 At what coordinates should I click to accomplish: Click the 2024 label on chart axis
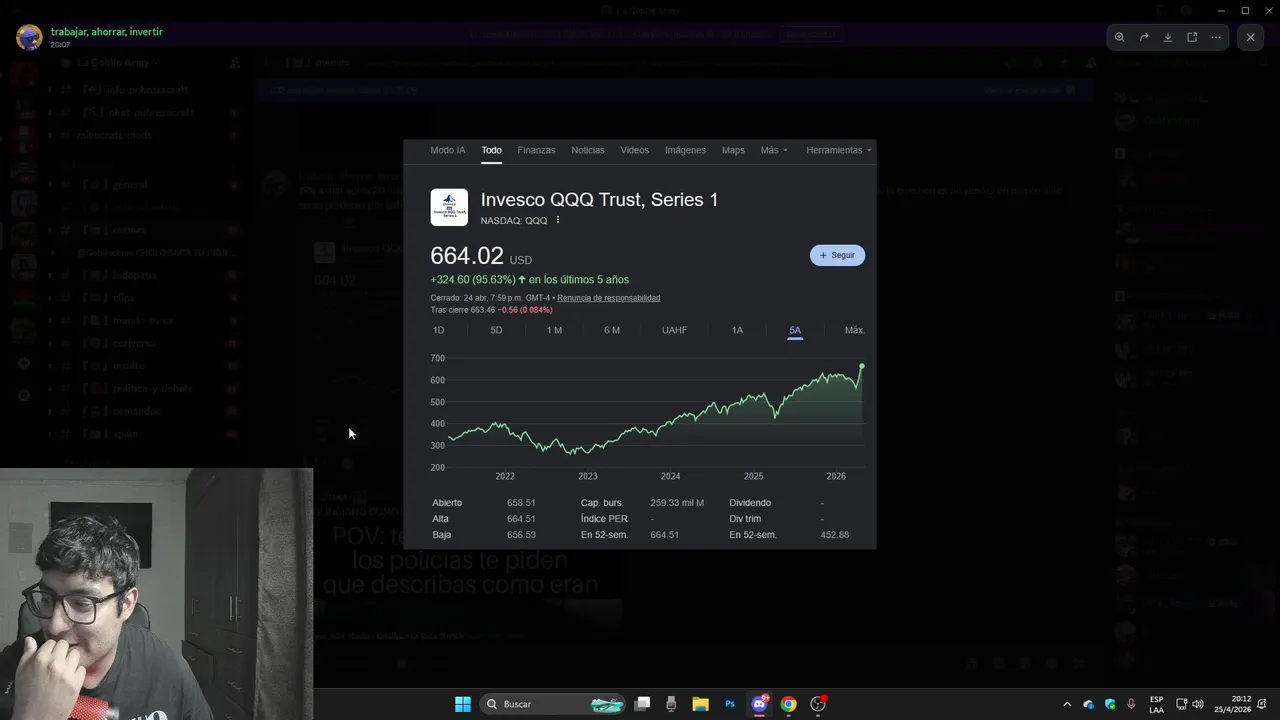670,476
